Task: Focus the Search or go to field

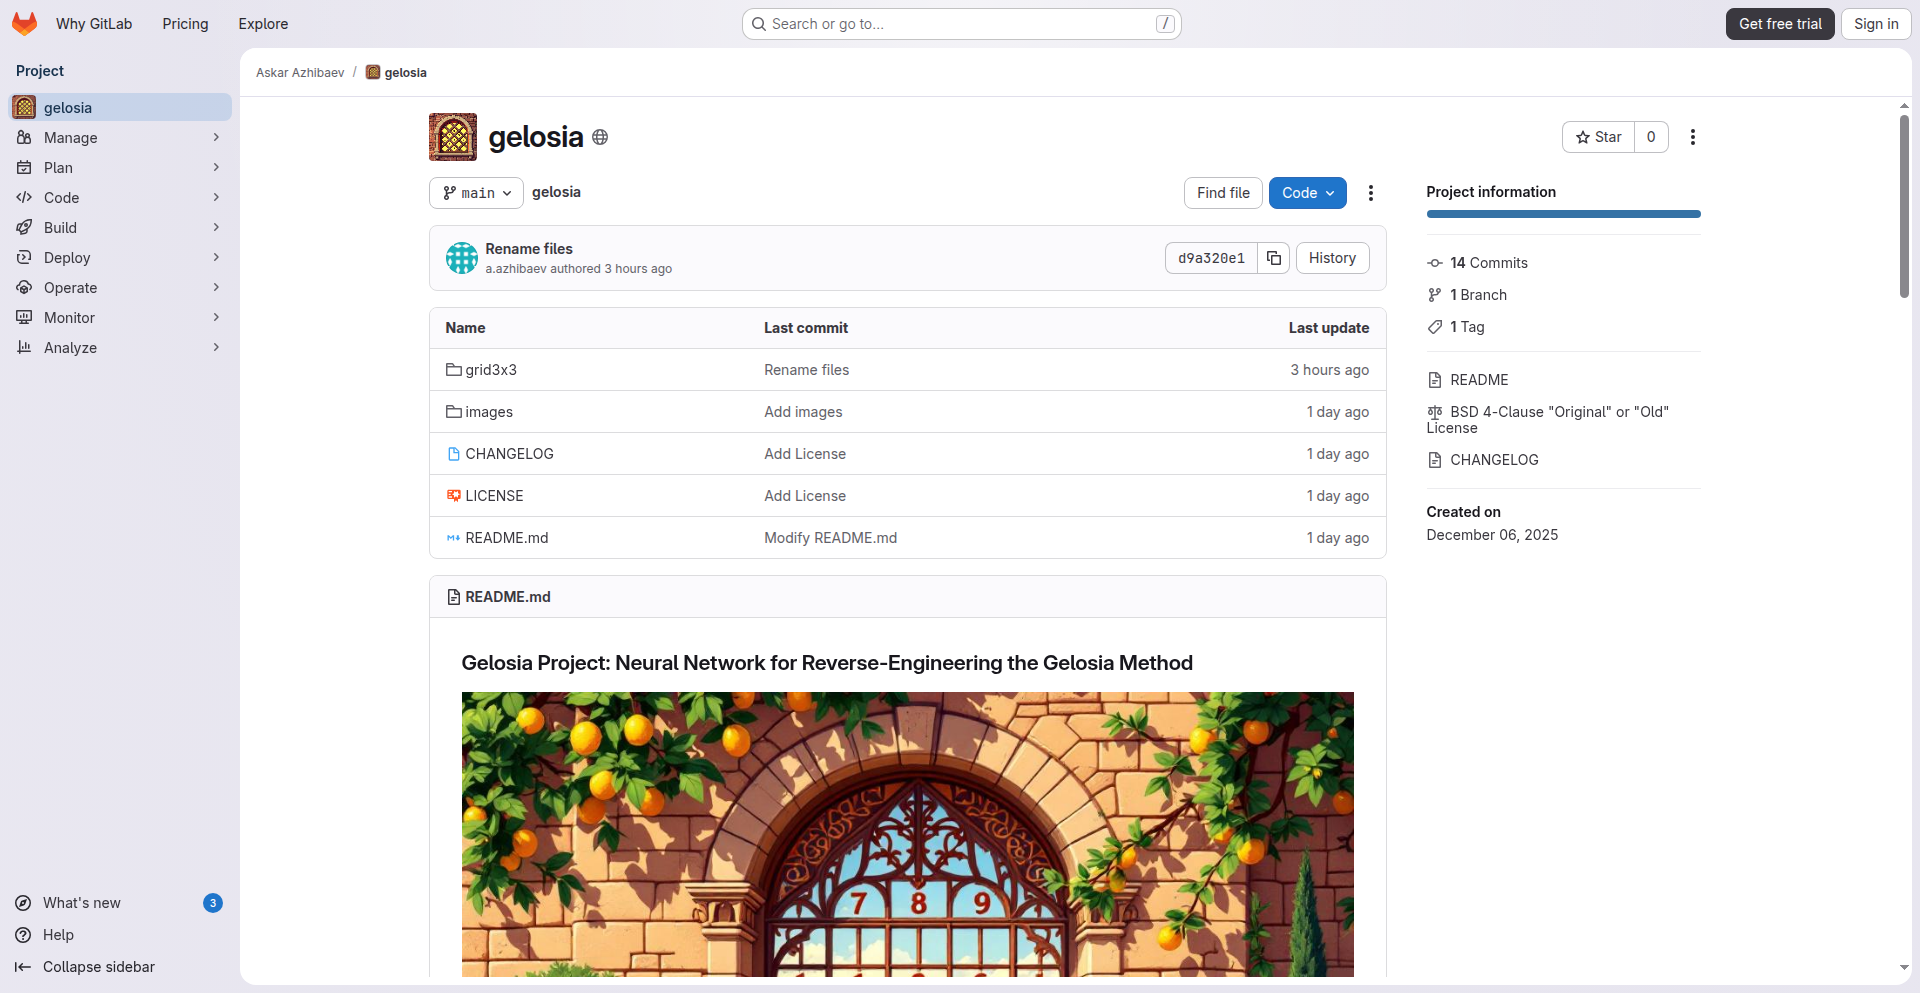Action: (x=960, y=24)
